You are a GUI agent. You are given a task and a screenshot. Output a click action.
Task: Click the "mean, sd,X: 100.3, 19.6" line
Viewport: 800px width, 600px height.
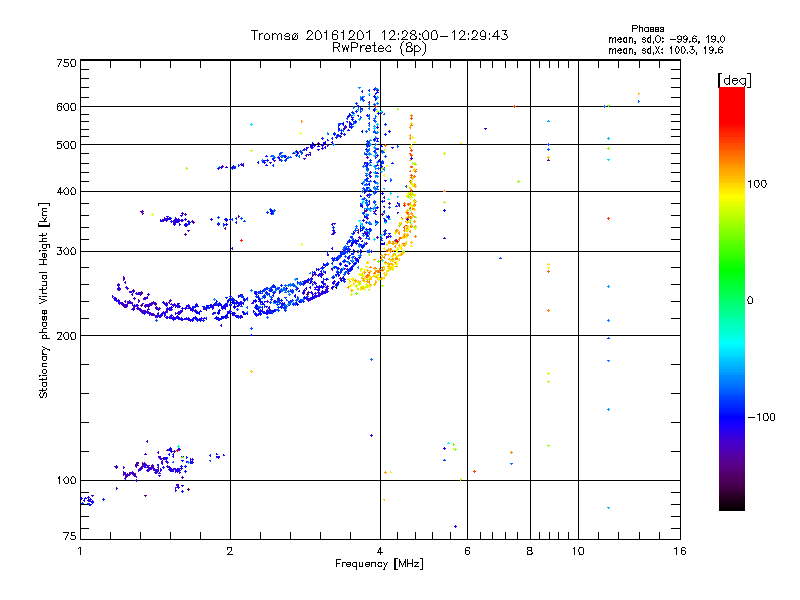tap(665, 50)
